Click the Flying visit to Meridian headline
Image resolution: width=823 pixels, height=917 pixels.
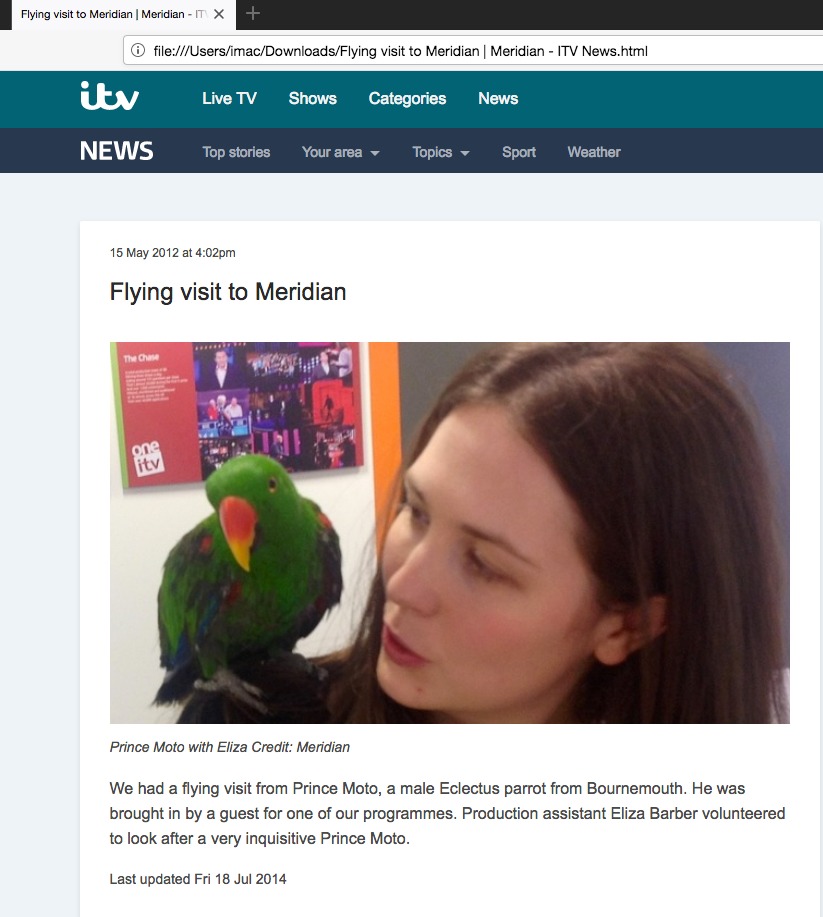(x=228, y=292)
